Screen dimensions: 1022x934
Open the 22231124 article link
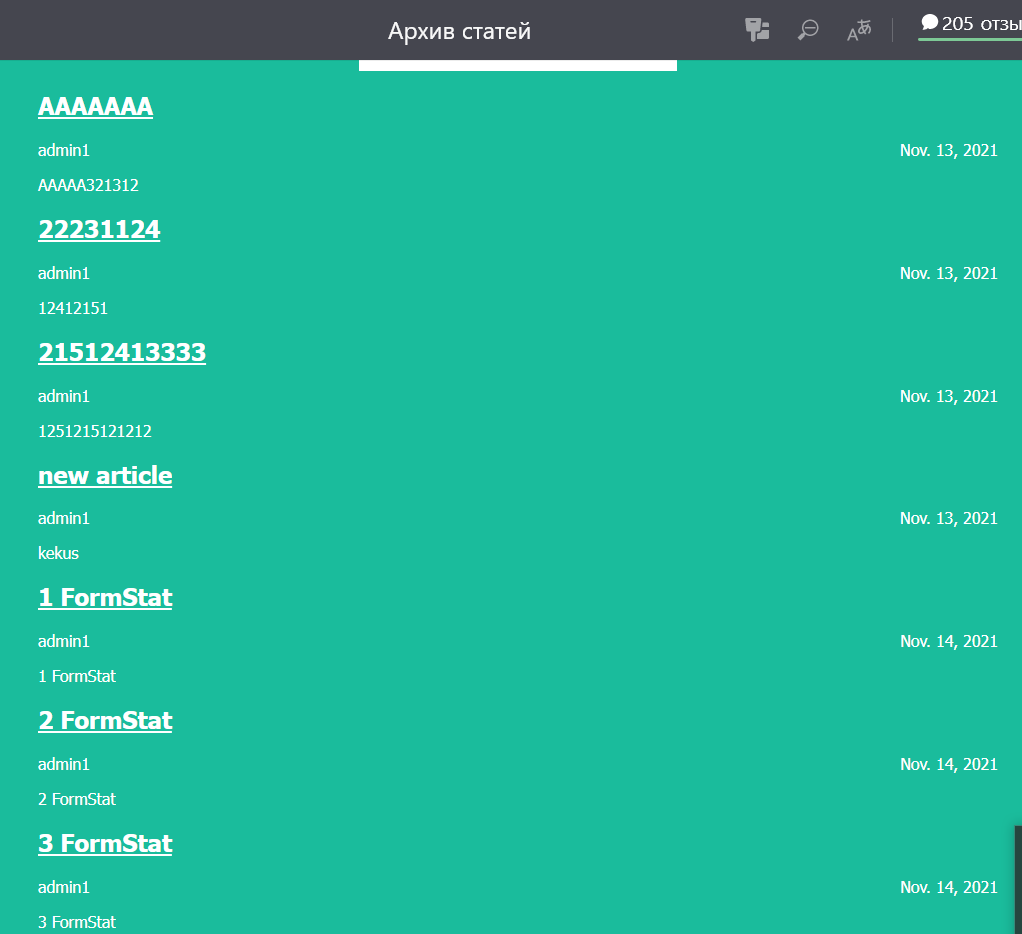(99, 229)
